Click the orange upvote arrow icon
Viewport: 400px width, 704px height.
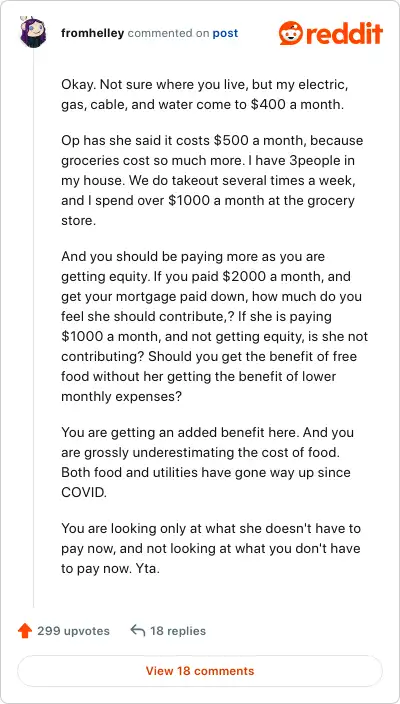point(25,631)
